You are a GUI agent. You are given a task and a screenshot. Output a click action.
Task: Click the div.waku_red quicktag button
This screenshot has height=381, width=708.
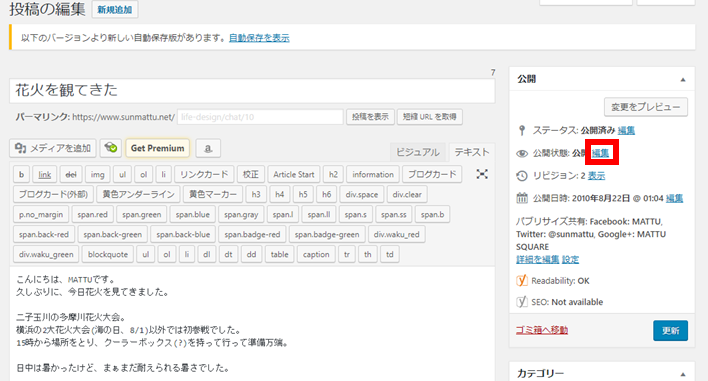point(396,234)
